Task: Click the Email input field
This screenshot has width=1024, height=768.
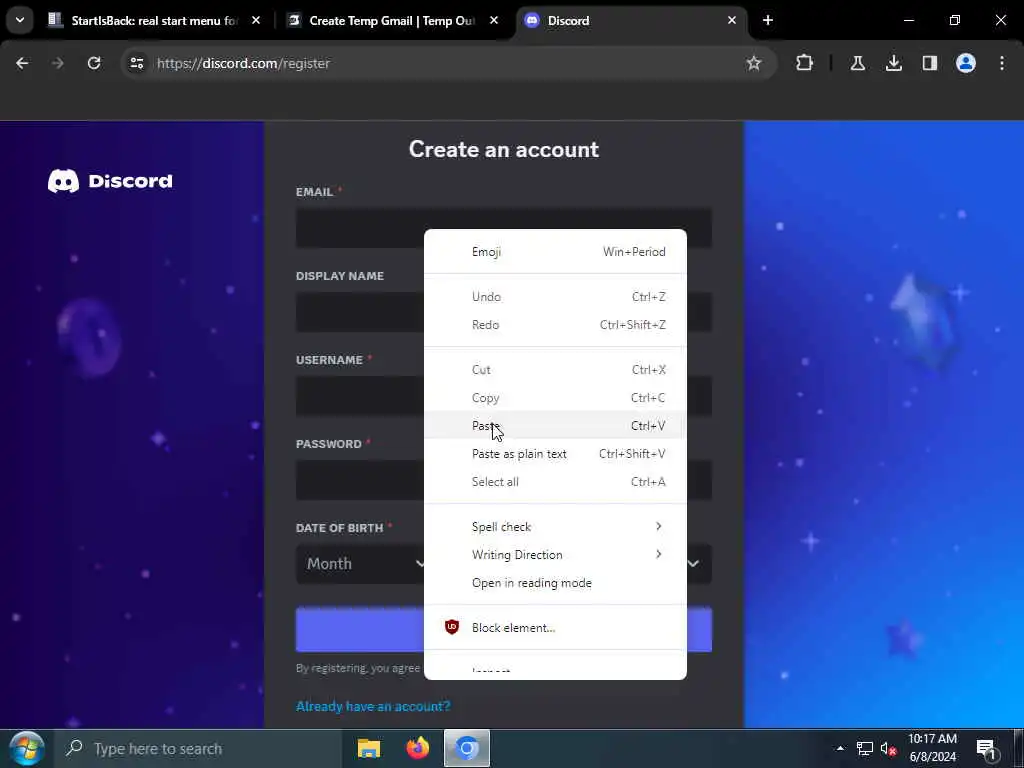Action: [504, 227]
